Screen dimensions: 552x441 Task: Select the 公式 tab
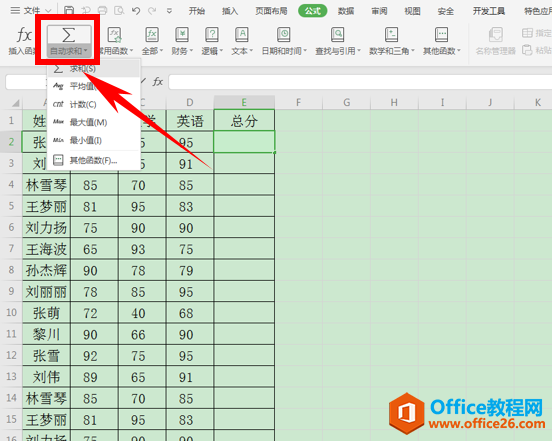313,11
